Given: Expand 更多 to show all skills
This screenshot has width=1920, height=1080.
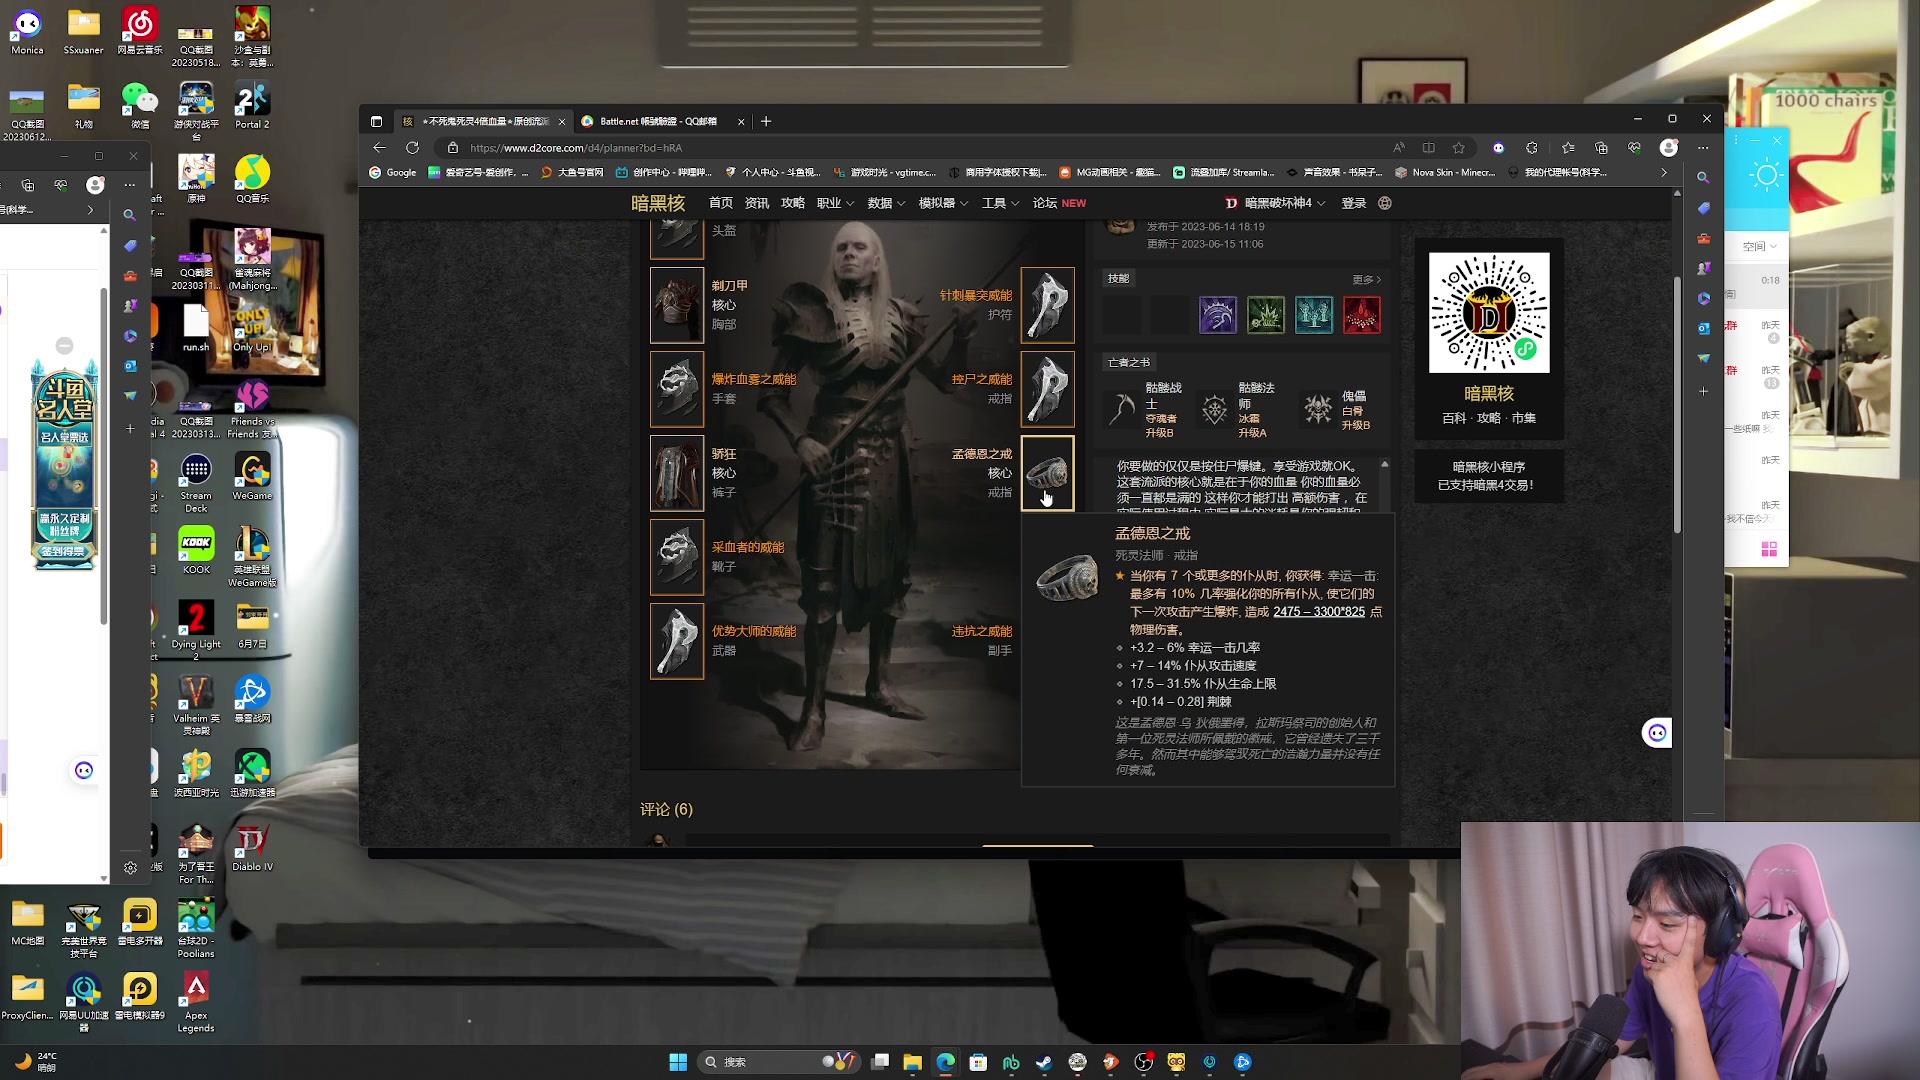Looking at the screenshot, I should pos(1365,280).
